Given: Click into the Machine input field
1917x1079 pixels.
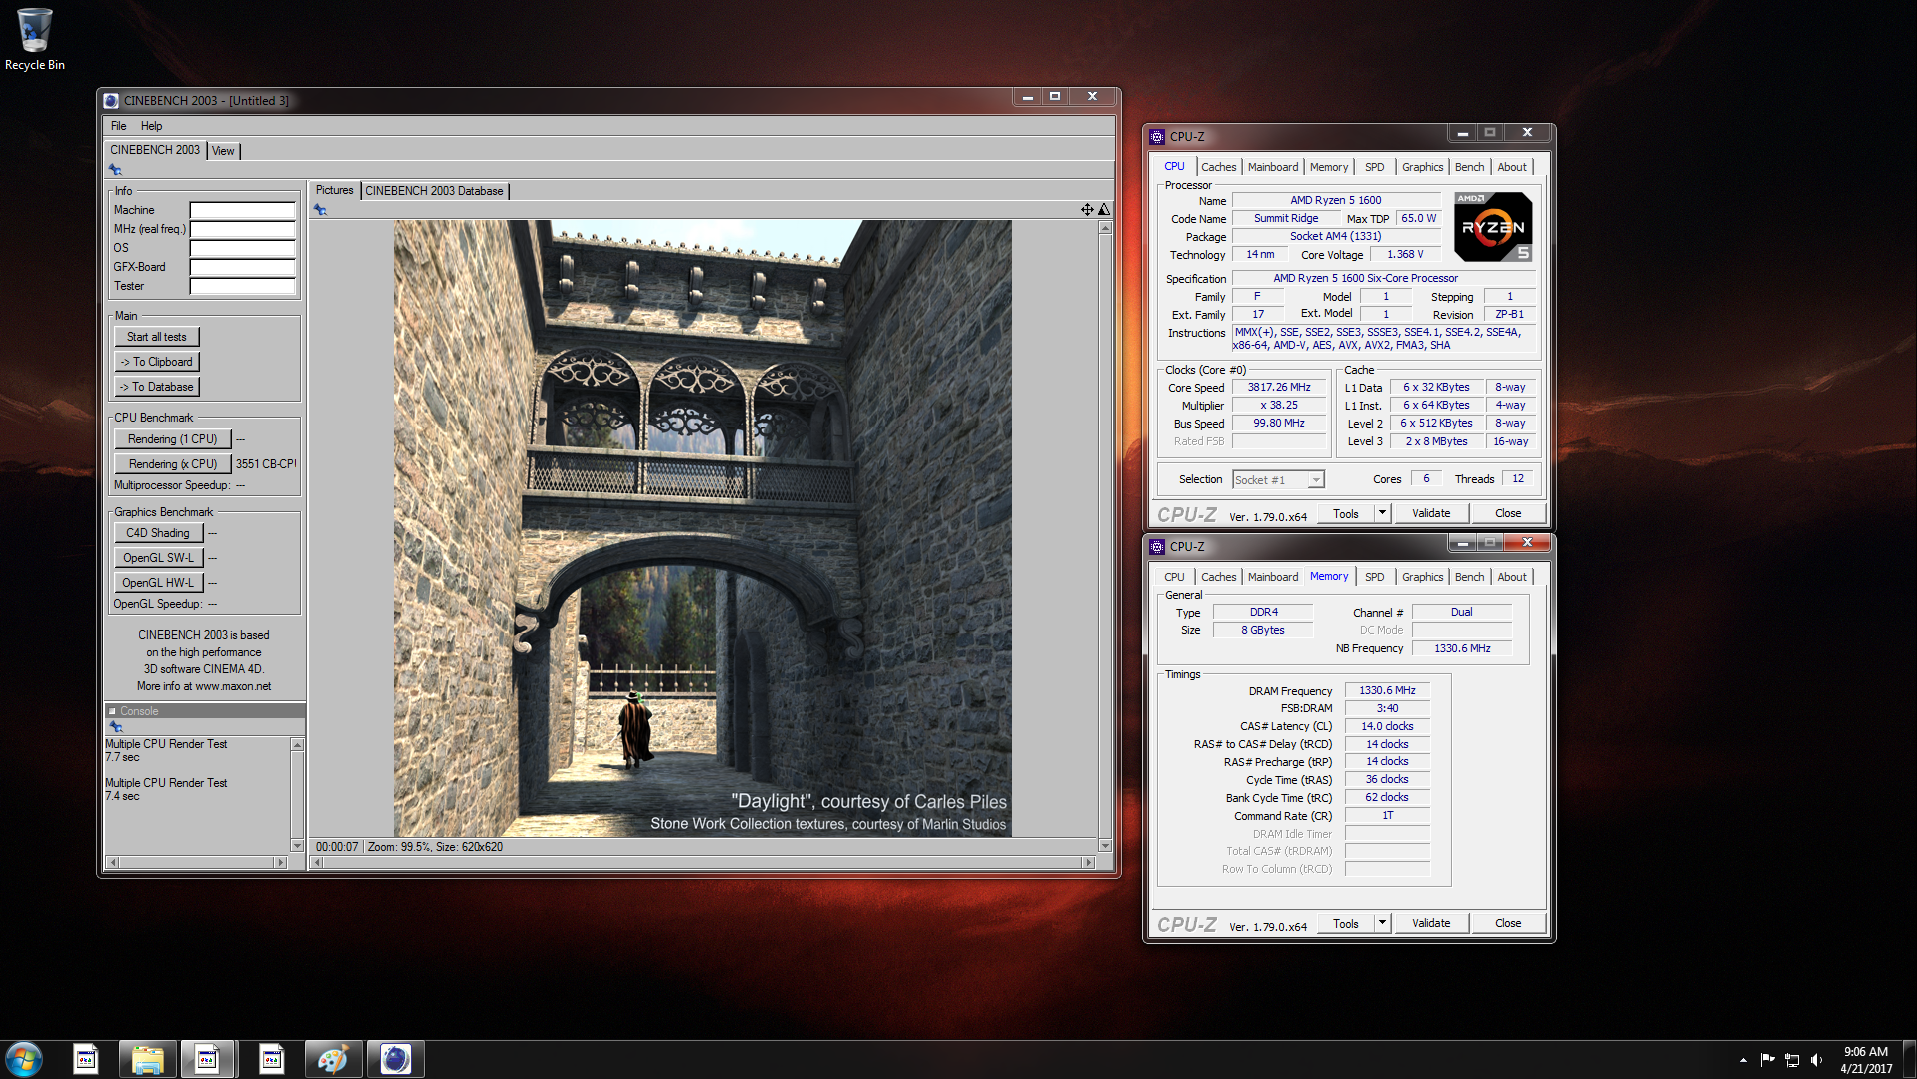Looking at the screenshot, I should click(242, 211).
